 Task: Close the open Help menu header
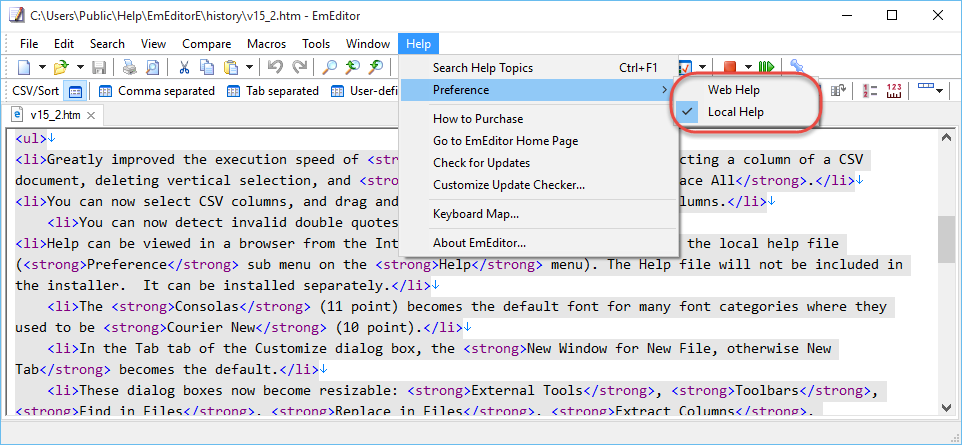(x=418, y=44)
